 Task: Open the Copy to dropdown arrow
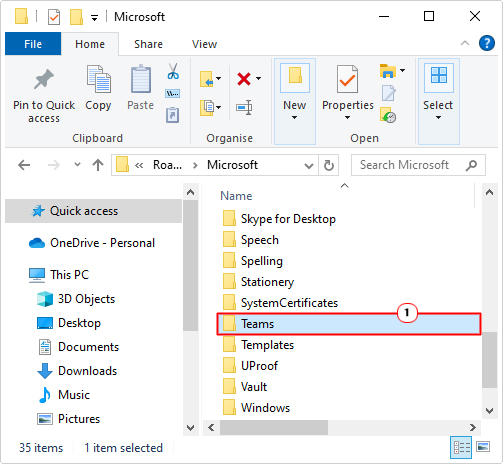(219, 107)
